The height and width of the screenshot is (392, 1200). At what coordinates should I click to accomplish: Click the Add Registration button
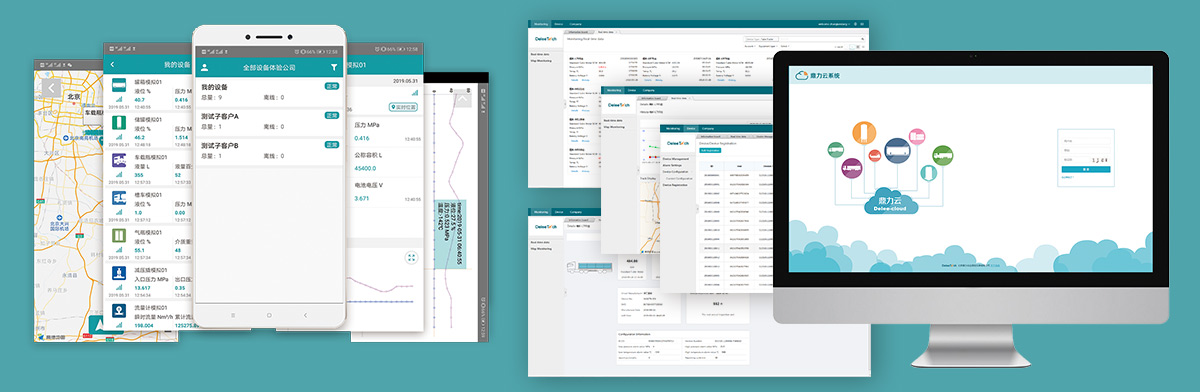pos(709,149)
